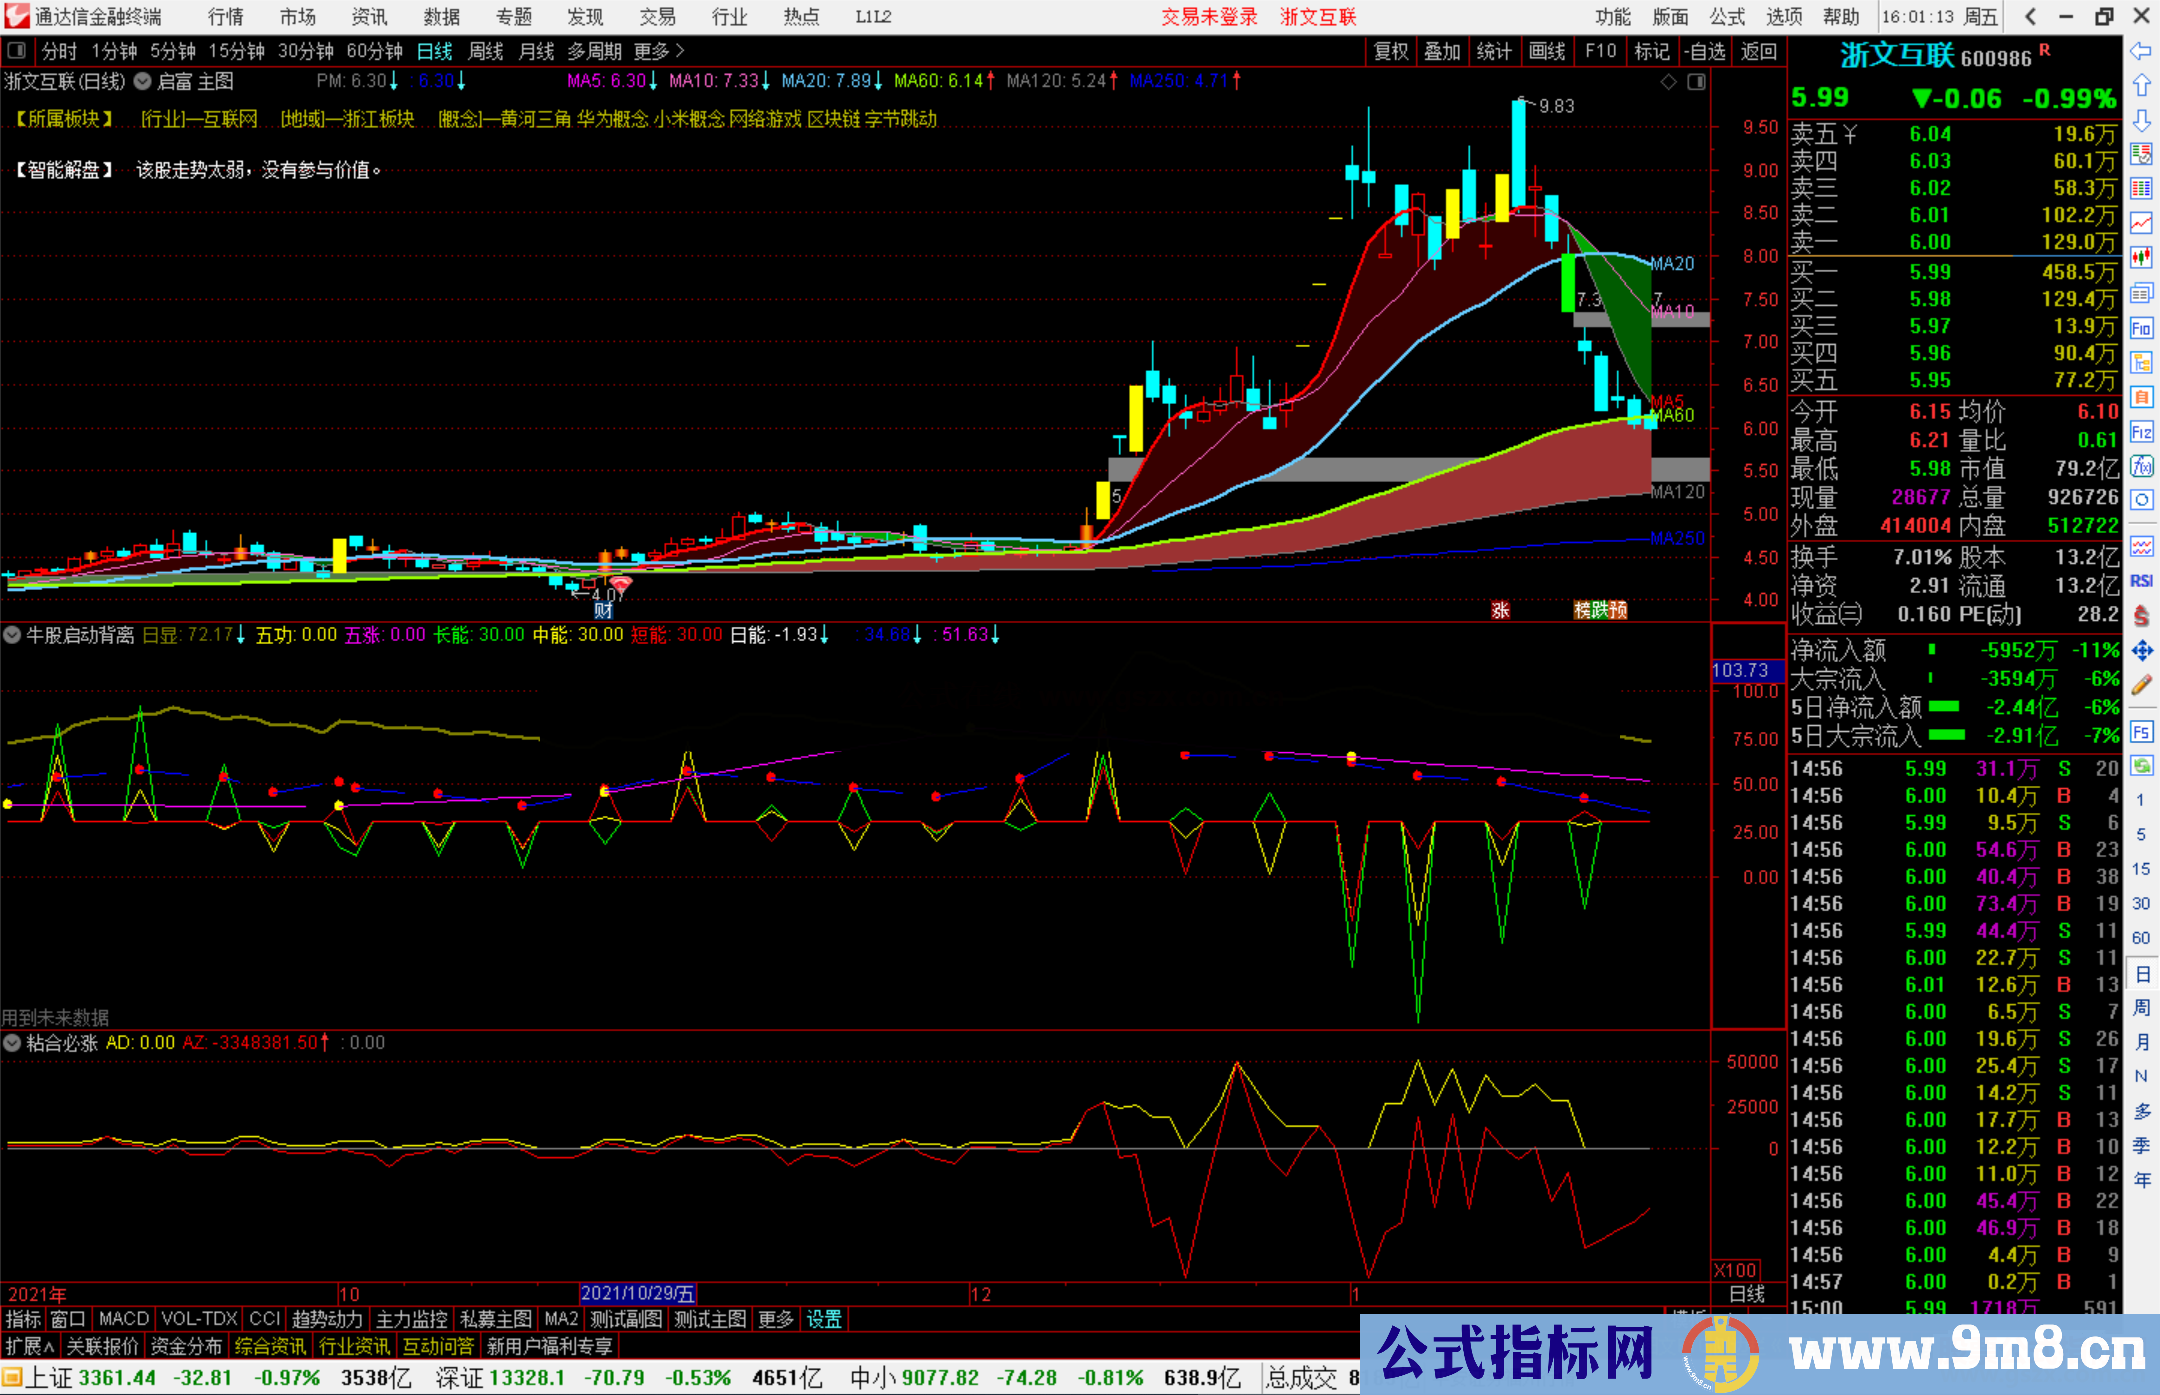Click the Shanghai index icon in status bar
Screen dimensions: 2160x1395
(x=14, y=1377)
